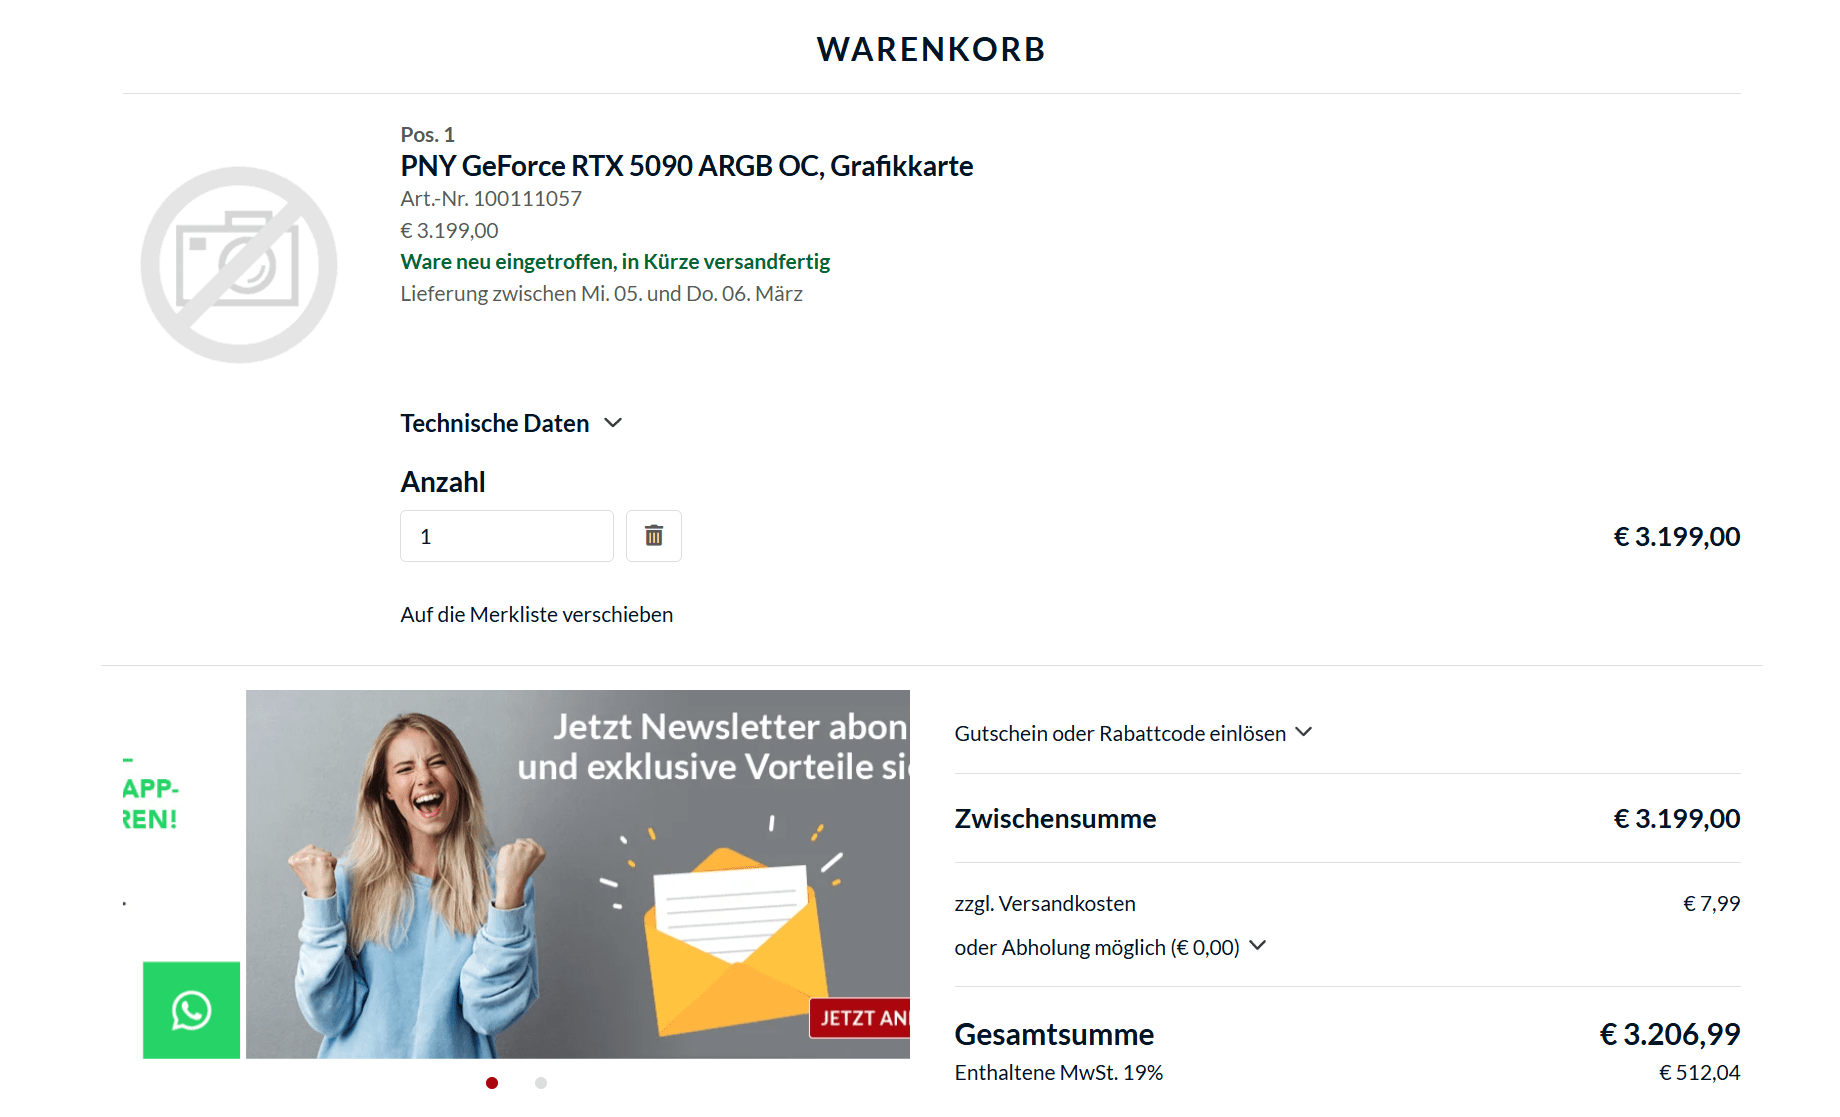Move item via Auf die Merkliste verschieben
This screenshot has height=1117, width=1840.
(x=537, y=614)
